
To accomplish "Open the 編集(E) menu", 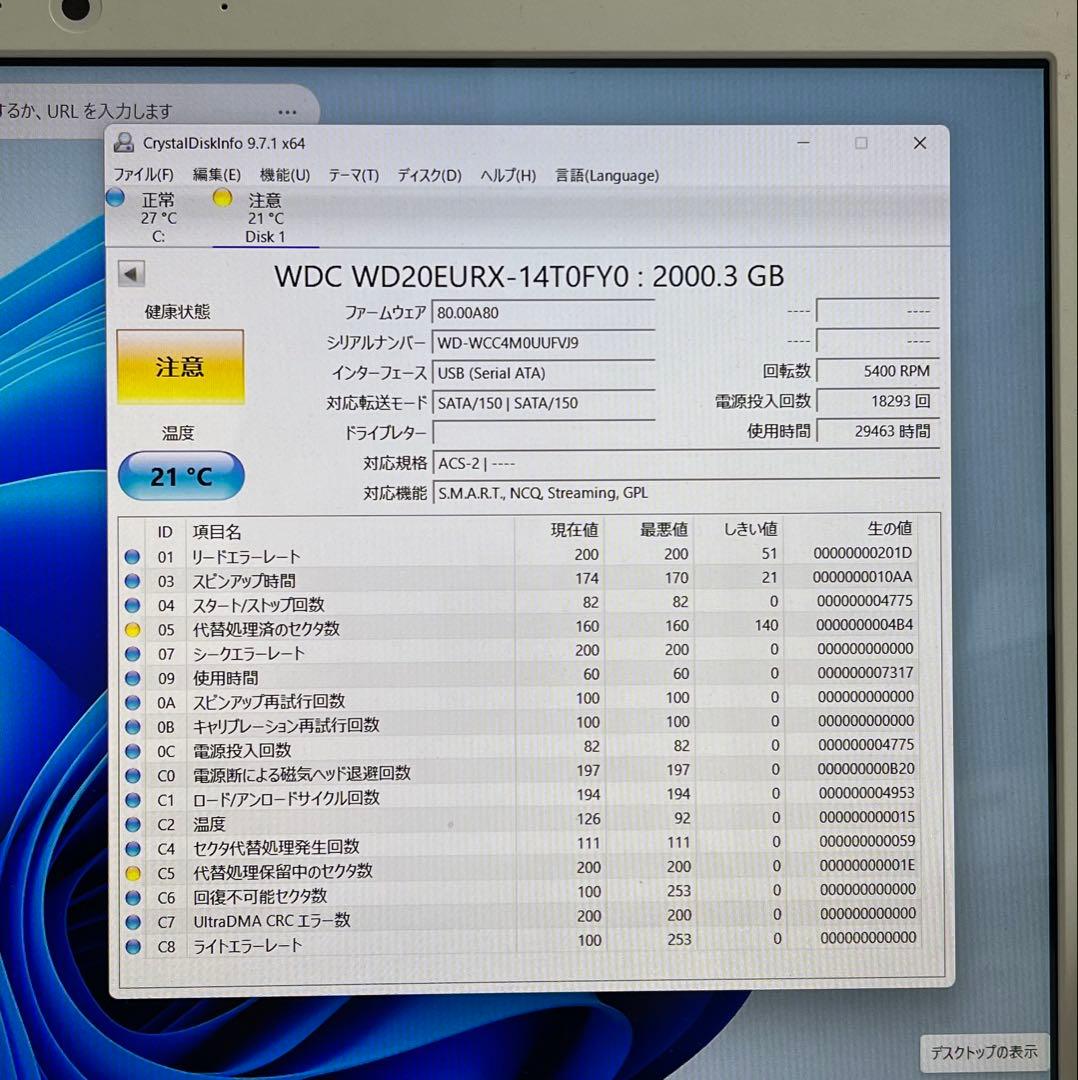I will (216, 175).
